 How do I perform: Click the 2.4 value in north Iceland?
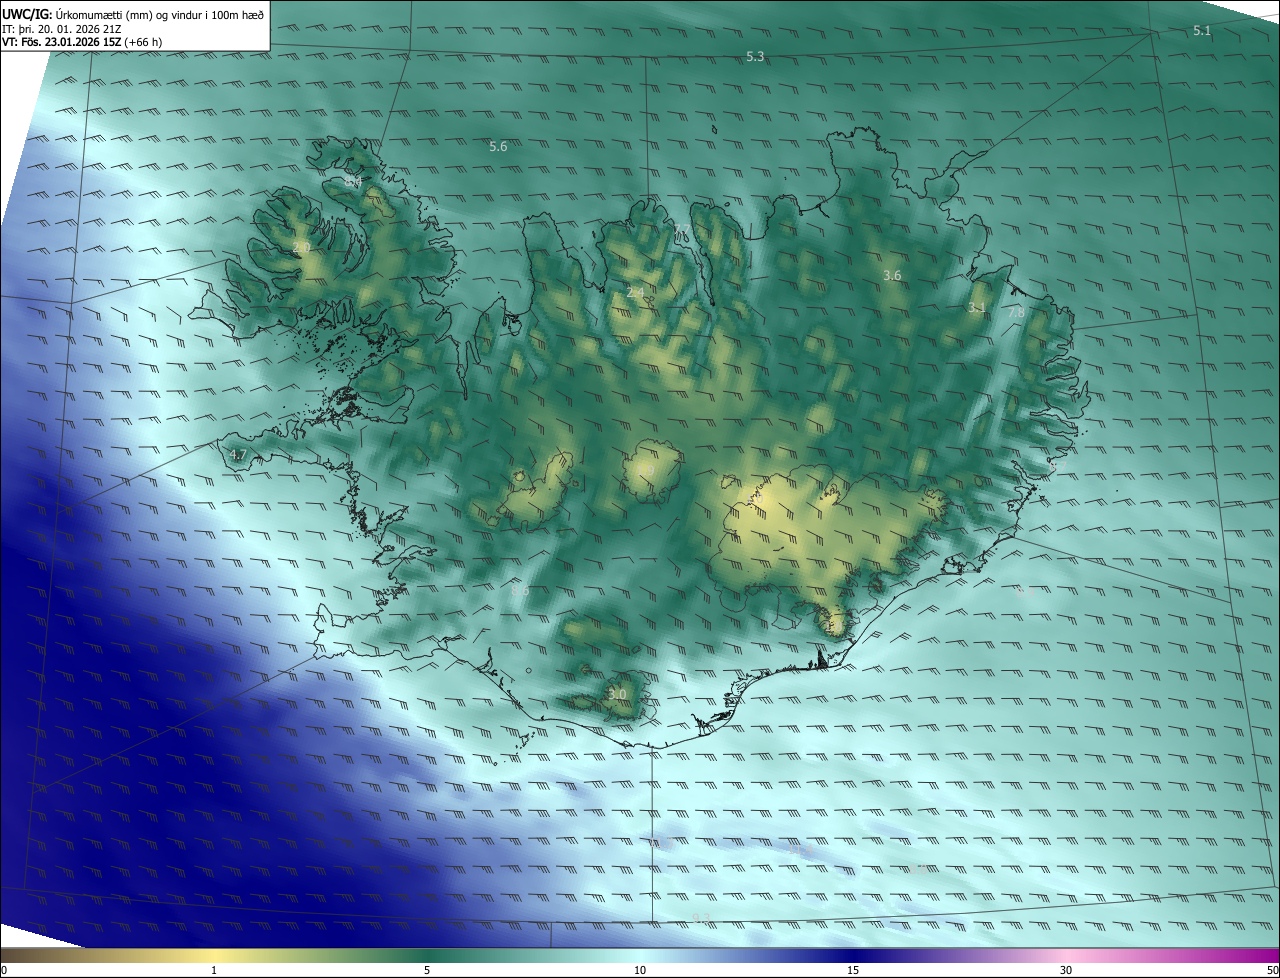click(x=635, y=293)
